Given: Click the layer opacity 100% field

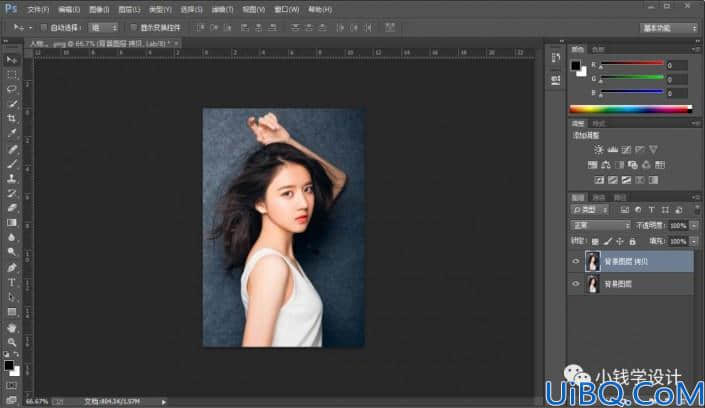Looking at the screenshot, I should pos(678,225).
